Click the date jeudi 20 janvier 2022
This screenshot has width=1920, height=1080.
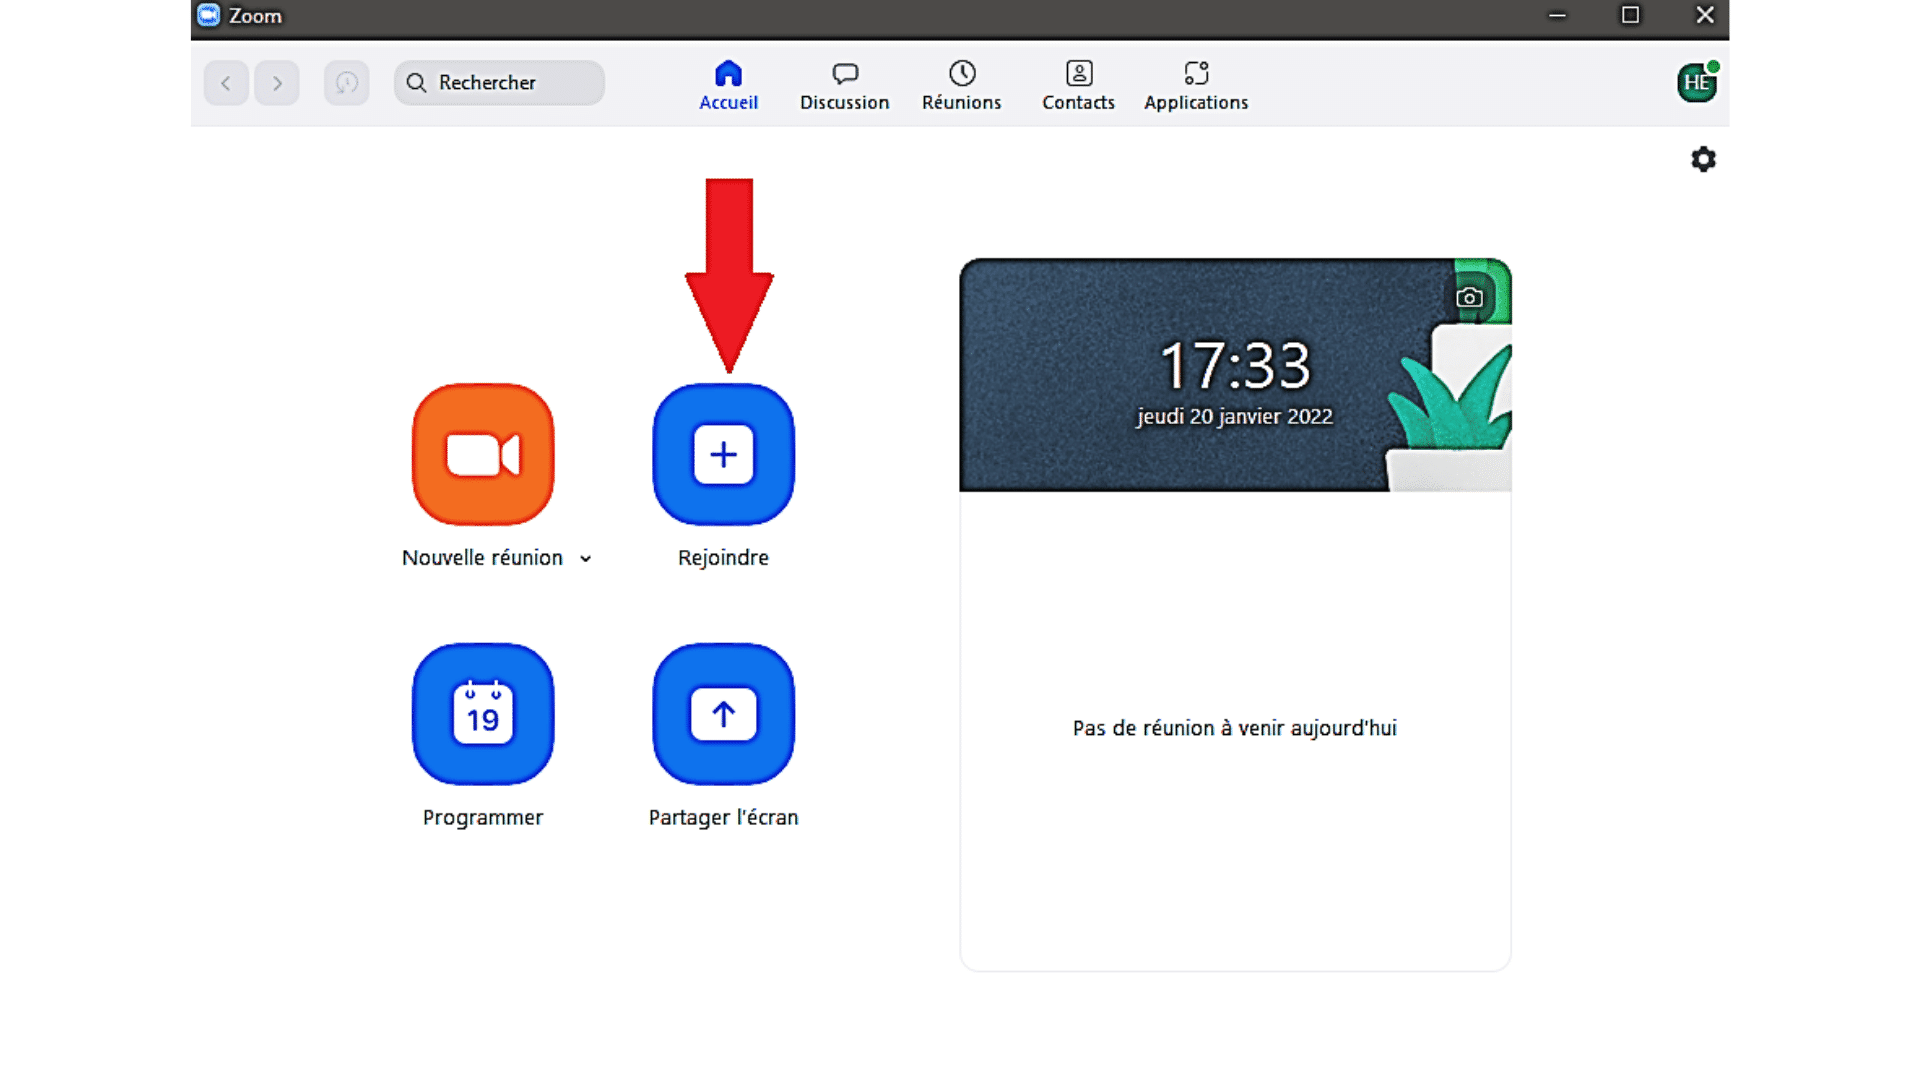(1235, 417)
